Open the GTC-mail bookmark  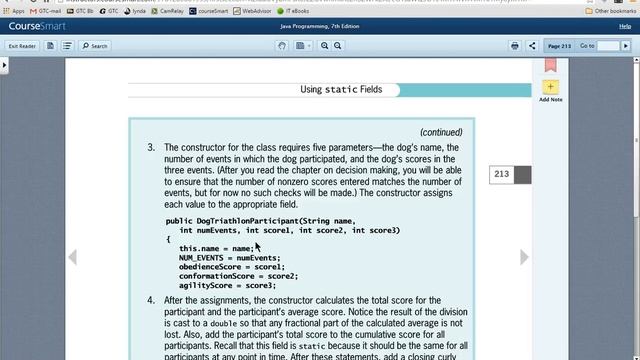(x=45, y=11)
